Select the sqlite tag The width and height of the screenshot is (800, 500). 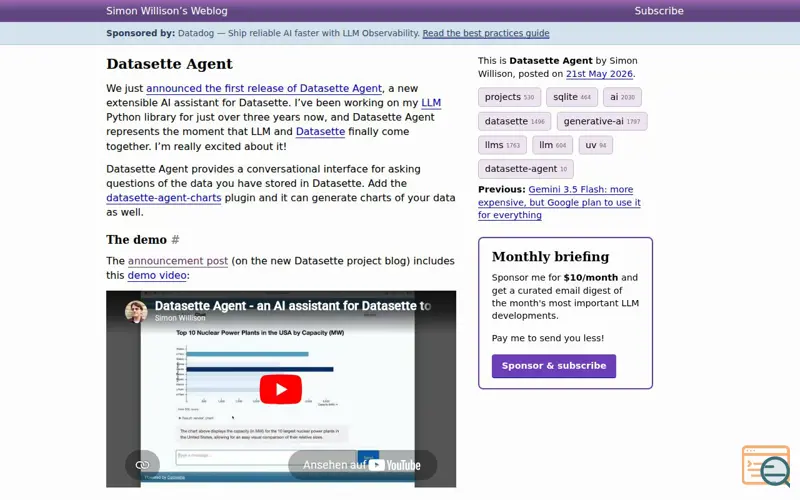point(571,97)
